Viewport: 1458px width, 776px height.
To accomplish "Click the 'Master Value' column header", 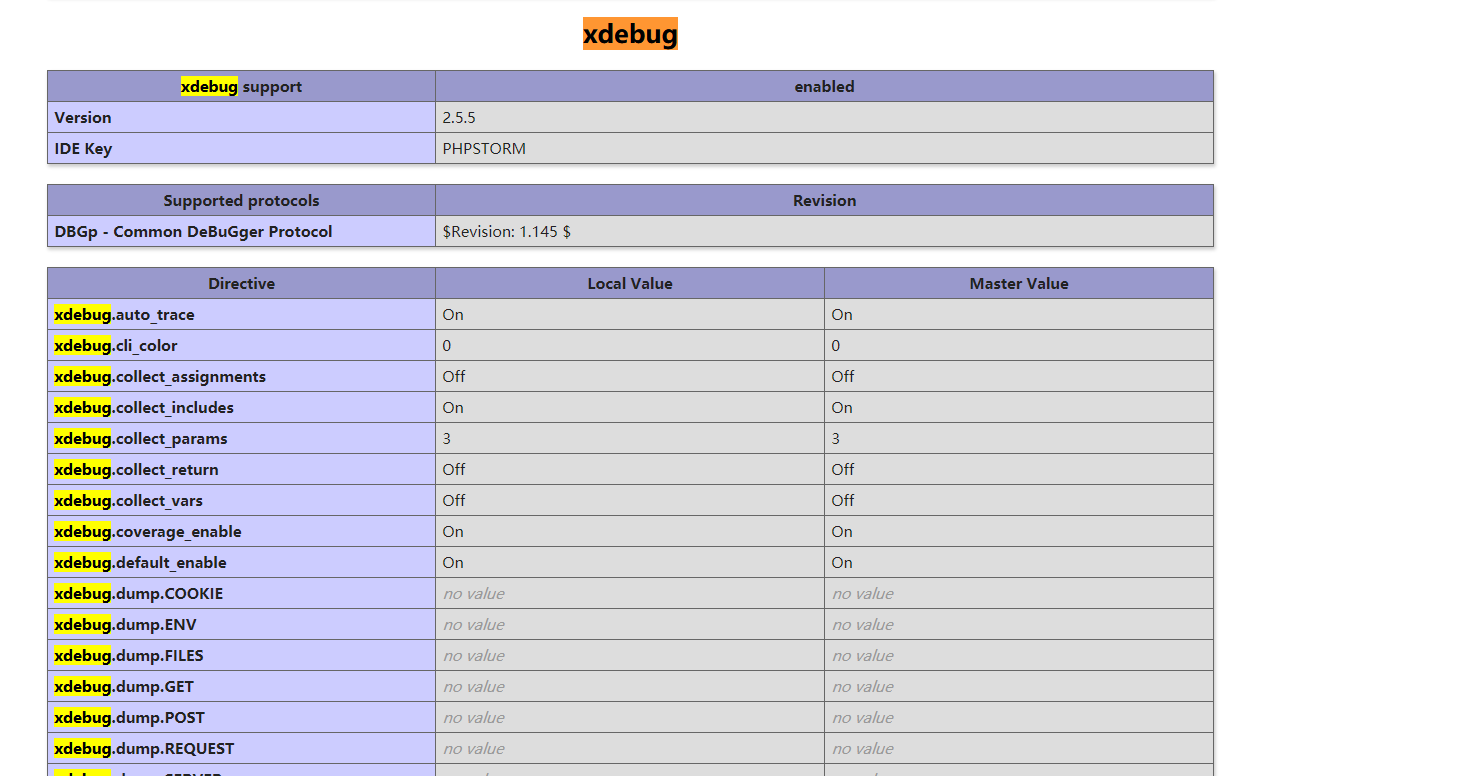I will (1019, 283).
